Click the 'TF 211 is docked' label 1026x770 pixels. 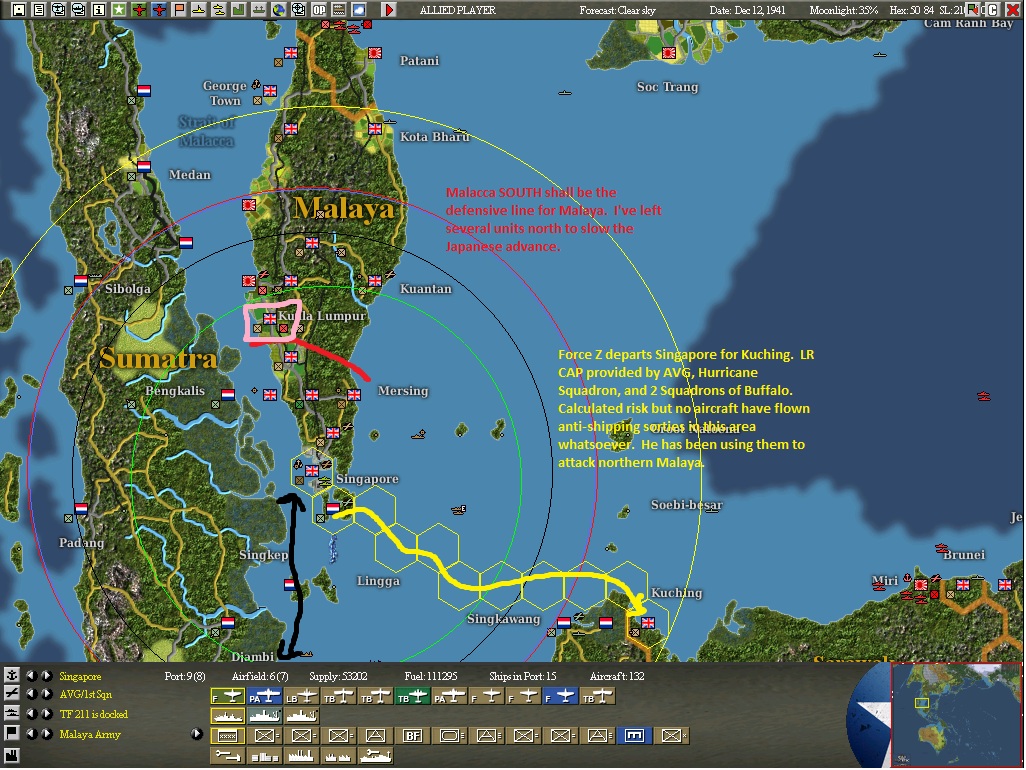pos(94,714)
